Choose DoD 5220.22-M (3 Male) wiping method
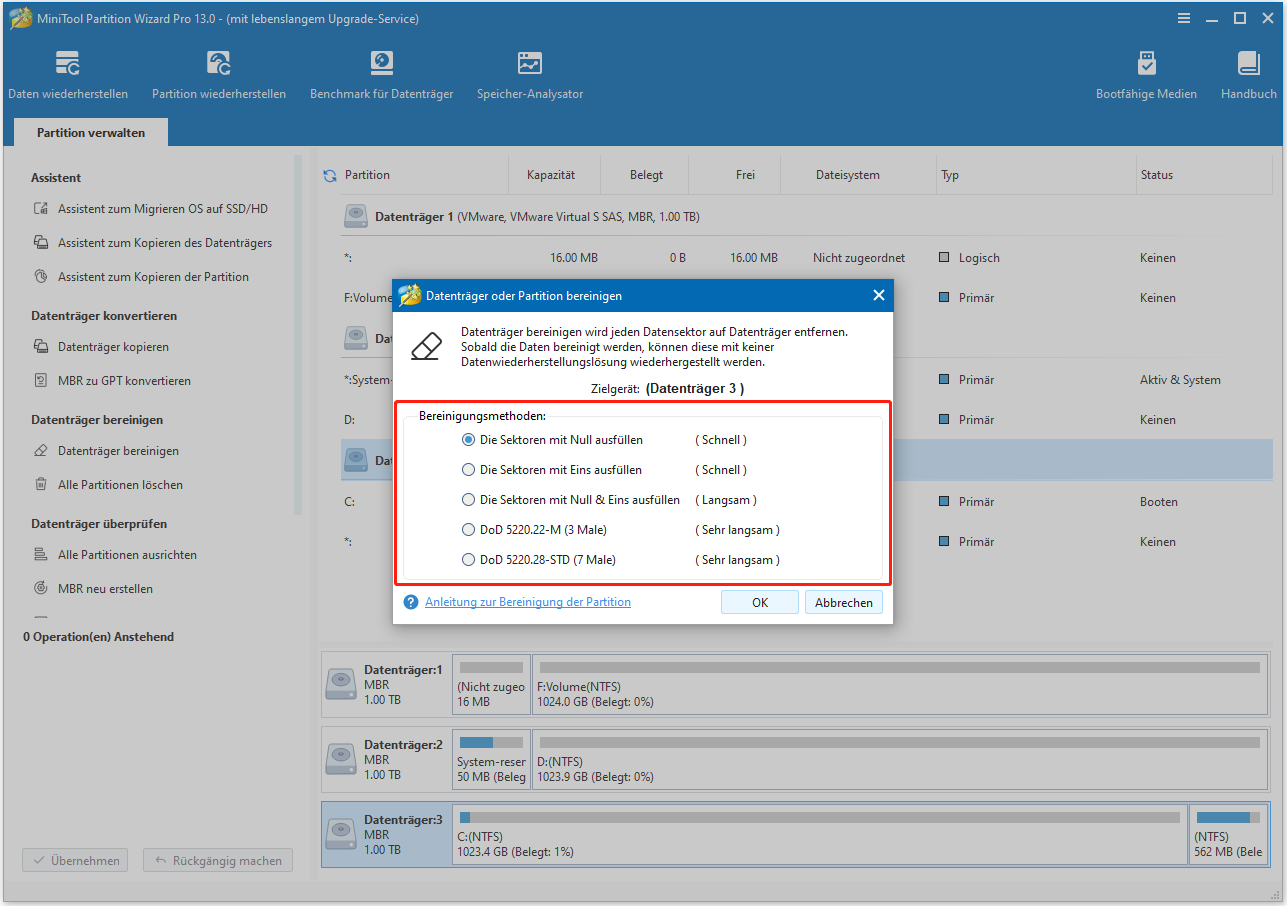The height and width of the screenshot is (906, 1287). tap(468, 529)
